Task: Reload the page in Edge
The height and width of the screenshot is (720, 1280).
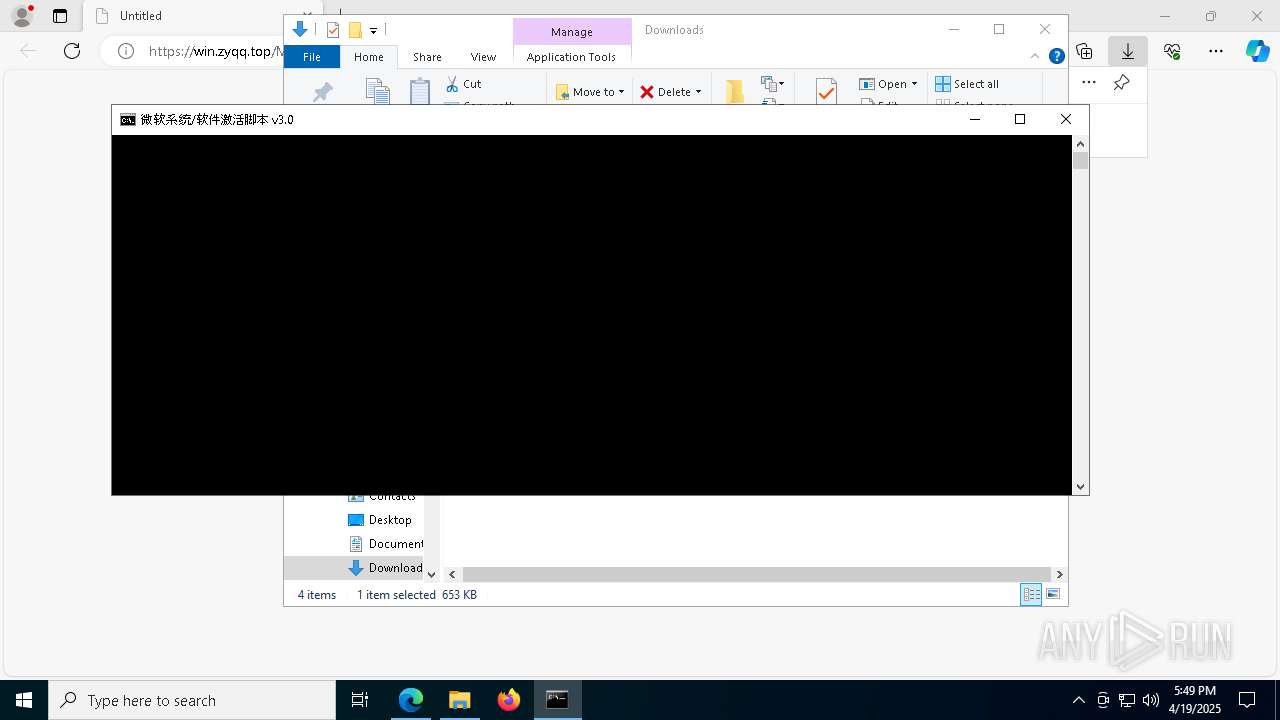Action: click(72, 51)
